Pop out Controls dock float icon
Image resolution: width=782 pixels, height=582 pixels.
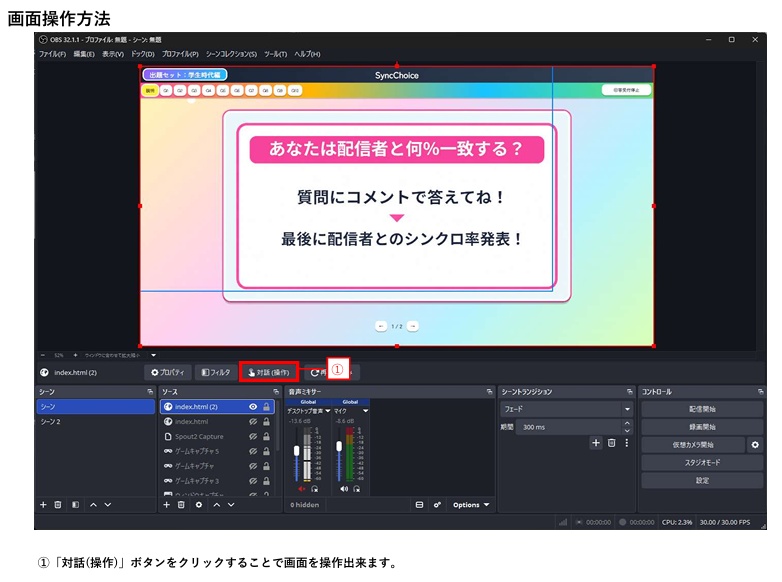click(x=760, y=392)
